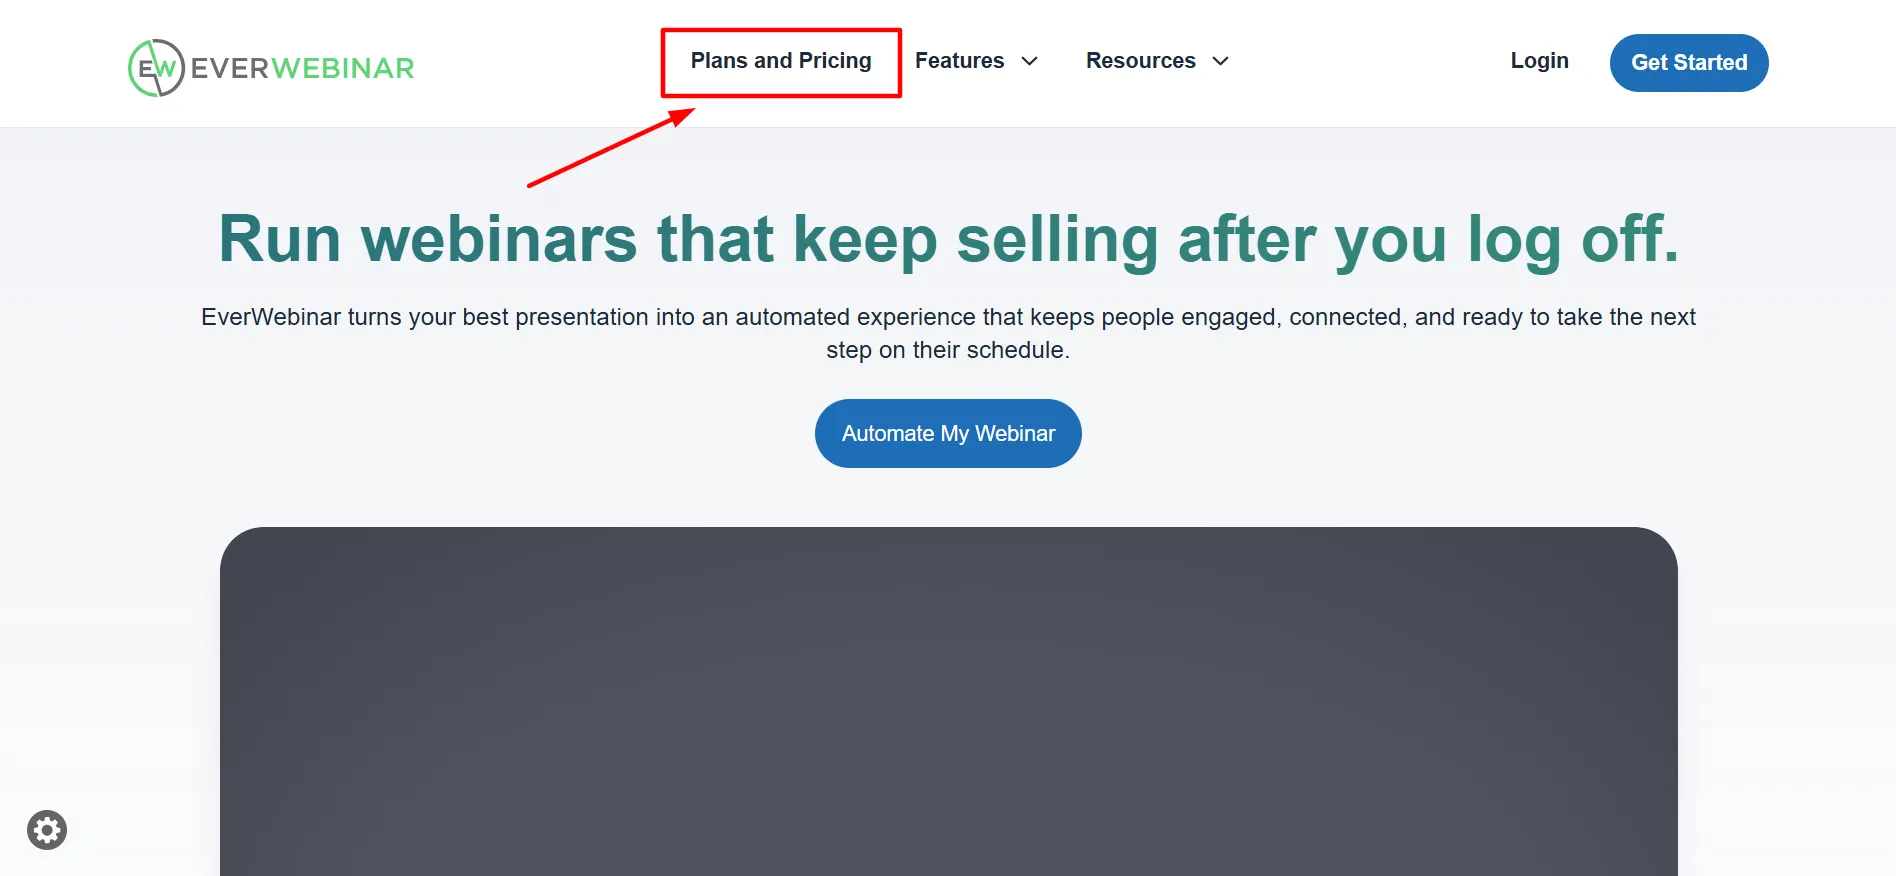Click the Get Started button
The image size is (1896, 876).
coord(1689,63)
